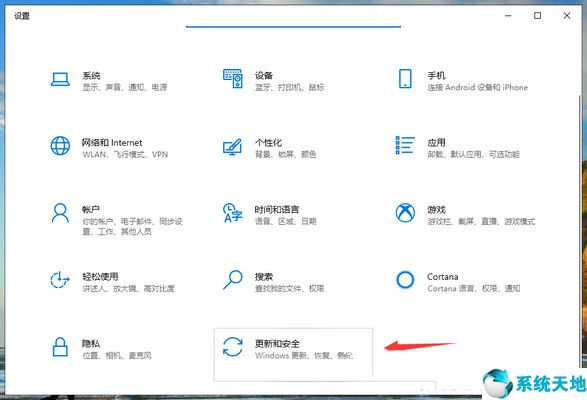Click the 语音、区域、日期 description
The height and width of the screenshot is (400, 587).
tap(286, 221)
